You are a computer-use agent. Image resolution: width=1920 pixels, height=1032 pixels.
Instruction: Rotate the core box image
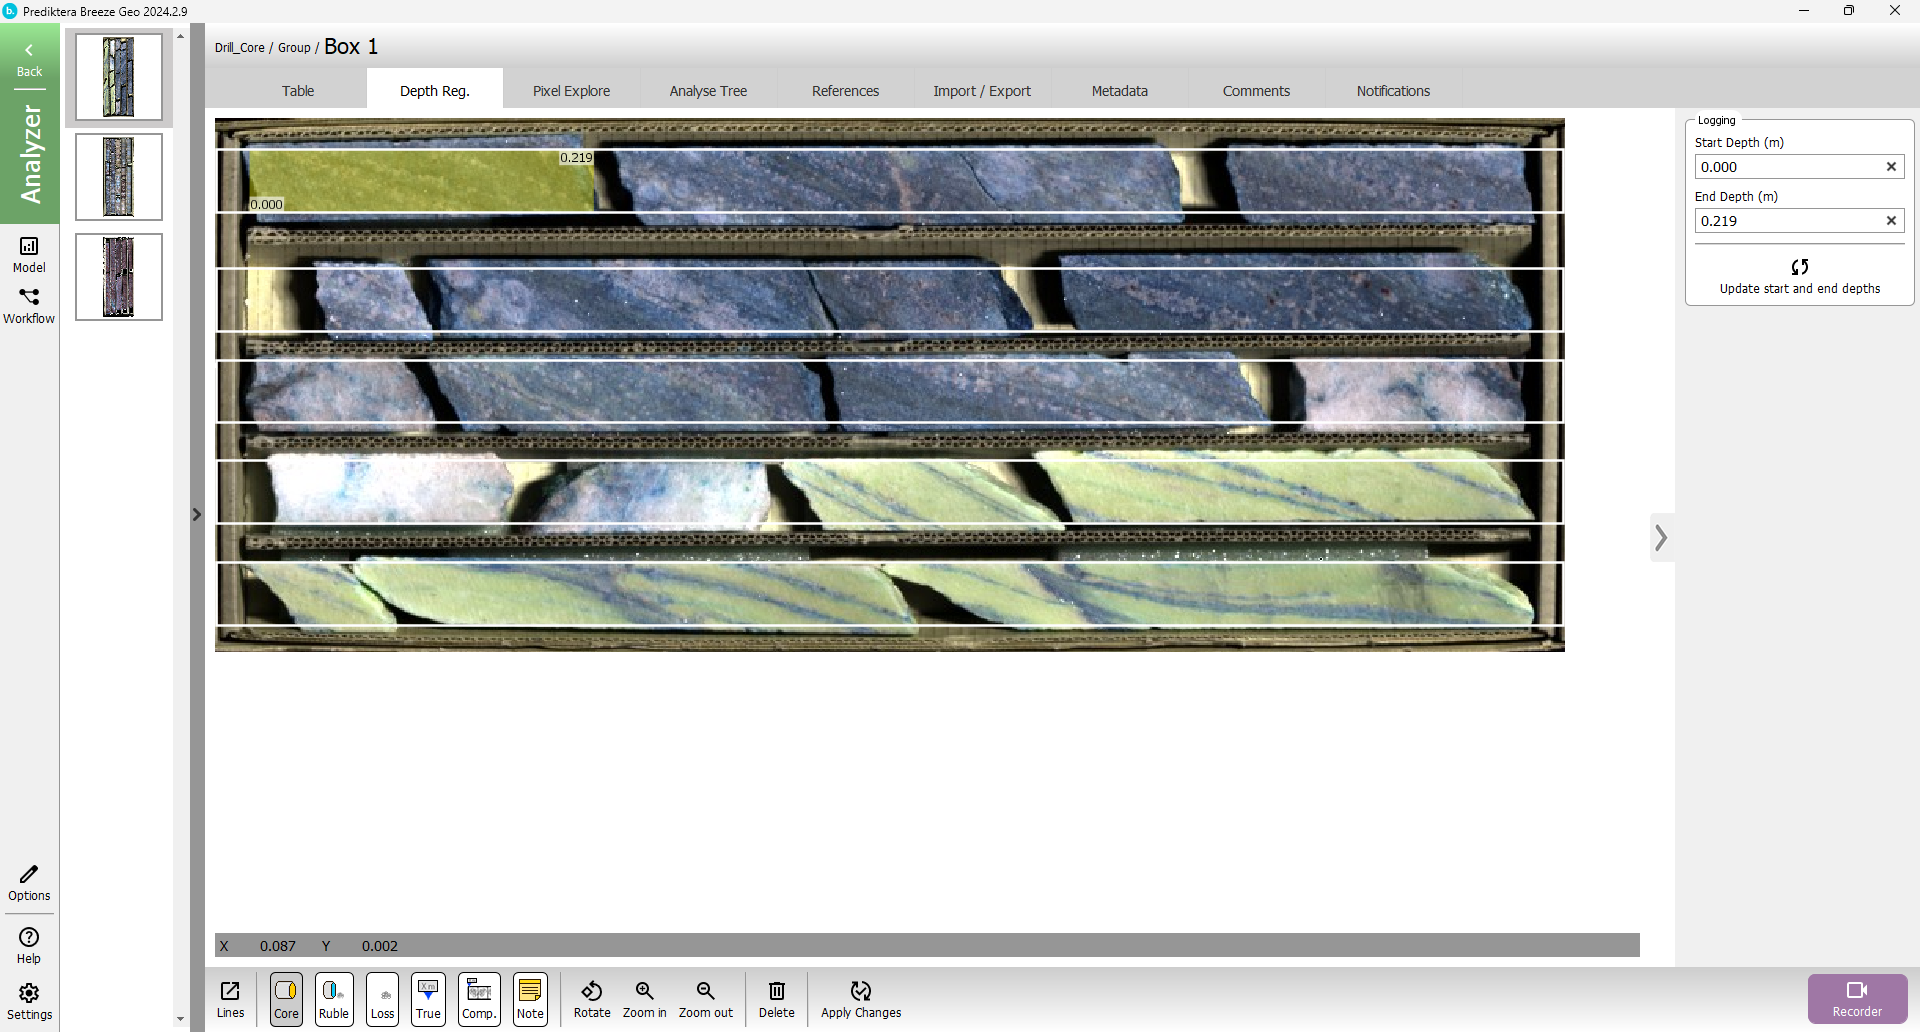coord(592,998)
